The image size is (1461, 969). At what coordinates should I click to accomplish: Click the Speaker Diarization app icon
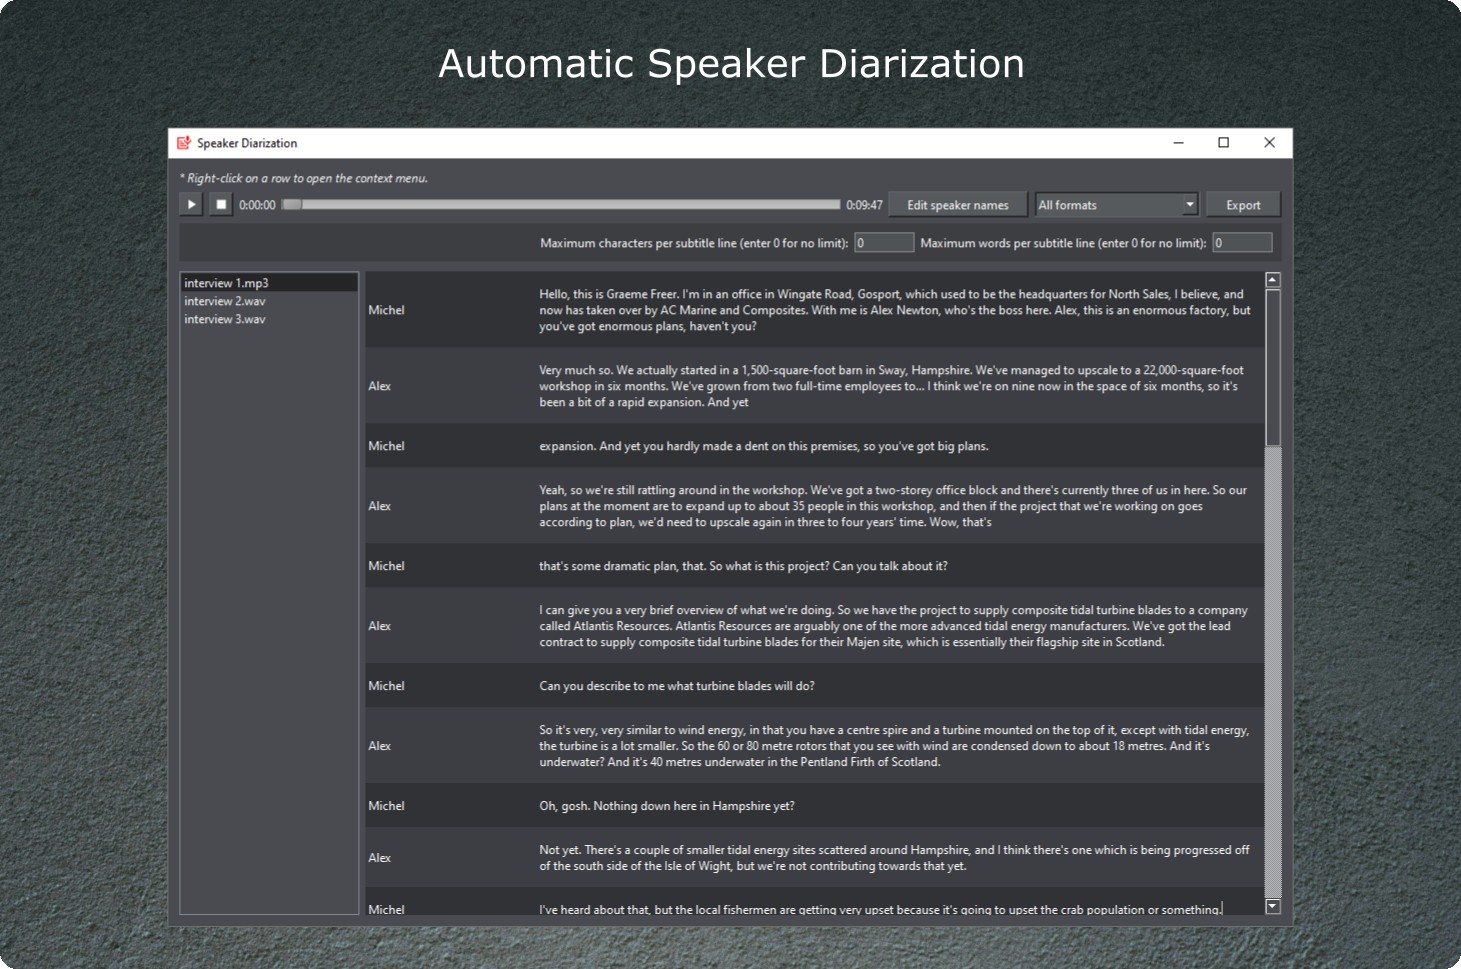185,143
